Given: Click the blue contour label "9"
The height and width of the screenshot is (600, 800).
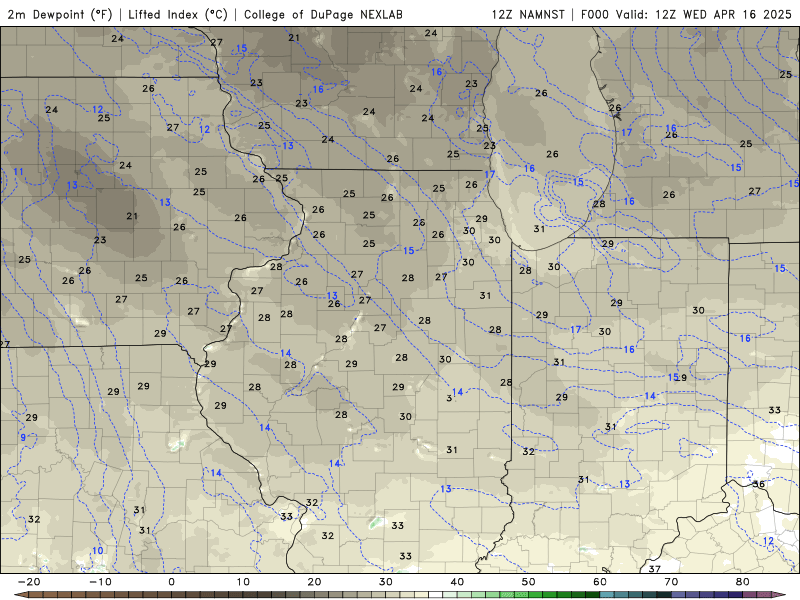Looking at the screenshot, I should (x=23, y=437).
